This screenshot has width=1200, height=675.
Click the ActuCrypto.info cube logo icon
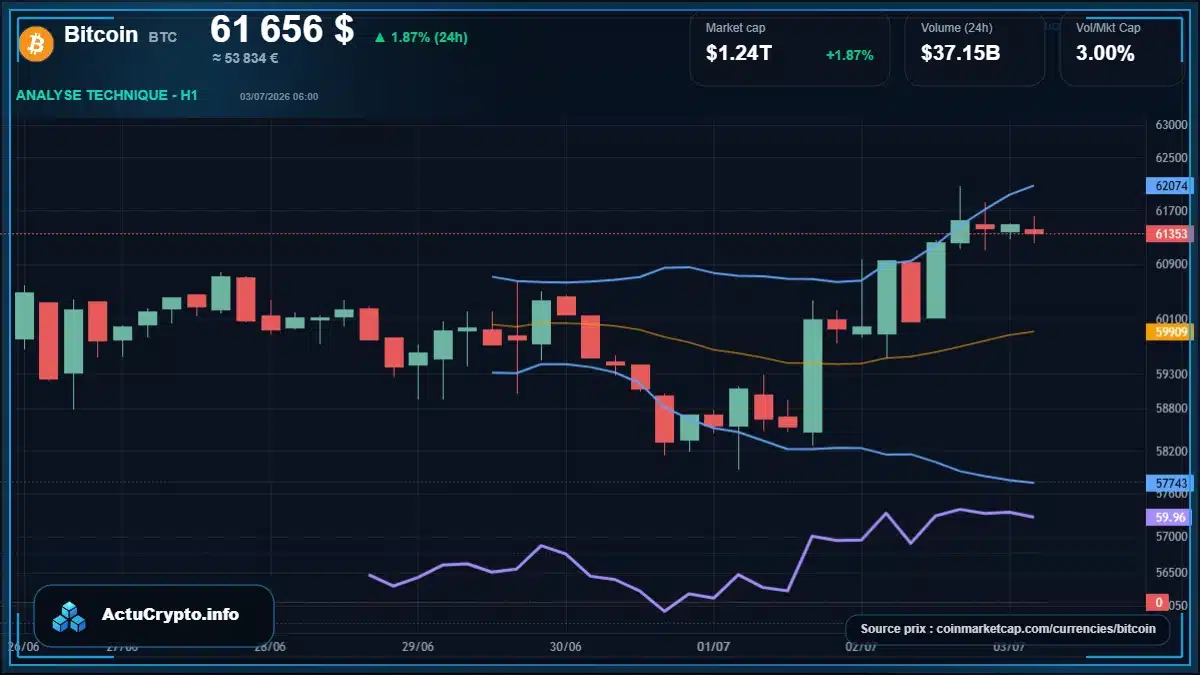[70, 616]
